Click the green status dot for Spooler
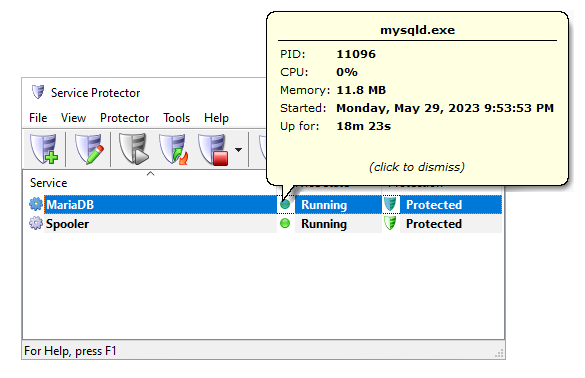Screen dimensions: 585x378 (x=285, y=223)
